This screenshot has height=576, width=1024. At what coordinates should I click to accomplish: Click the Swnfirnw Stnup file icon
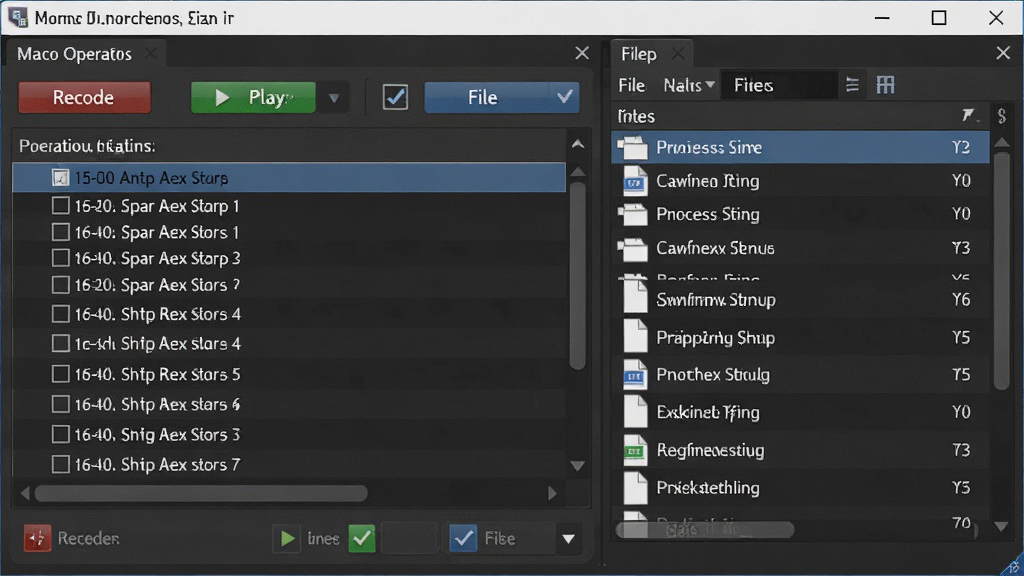coord(635,296)
